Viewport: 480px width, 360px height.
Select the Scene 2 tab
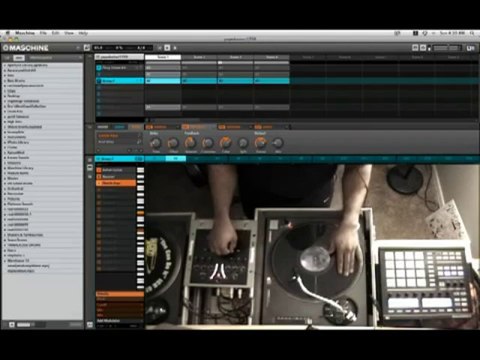pos(199,57)
